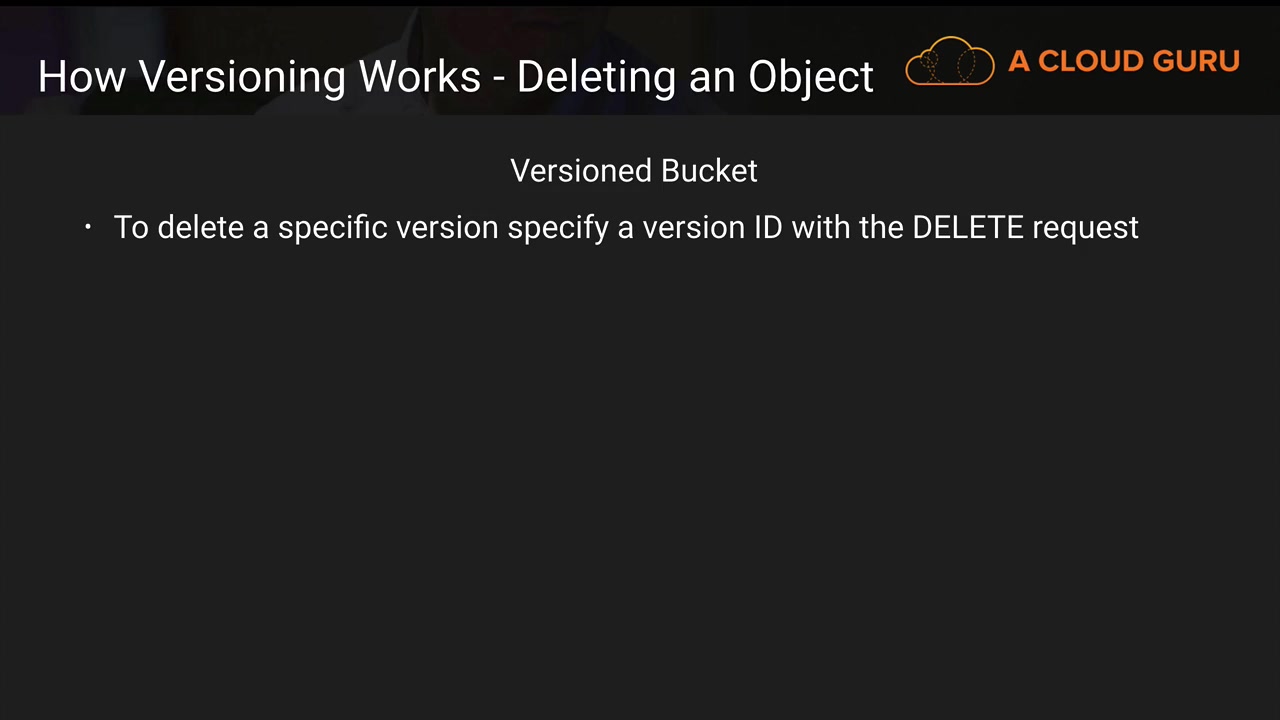
Task: Click the word "specify" in the bullet
Action: coord(557,229)
